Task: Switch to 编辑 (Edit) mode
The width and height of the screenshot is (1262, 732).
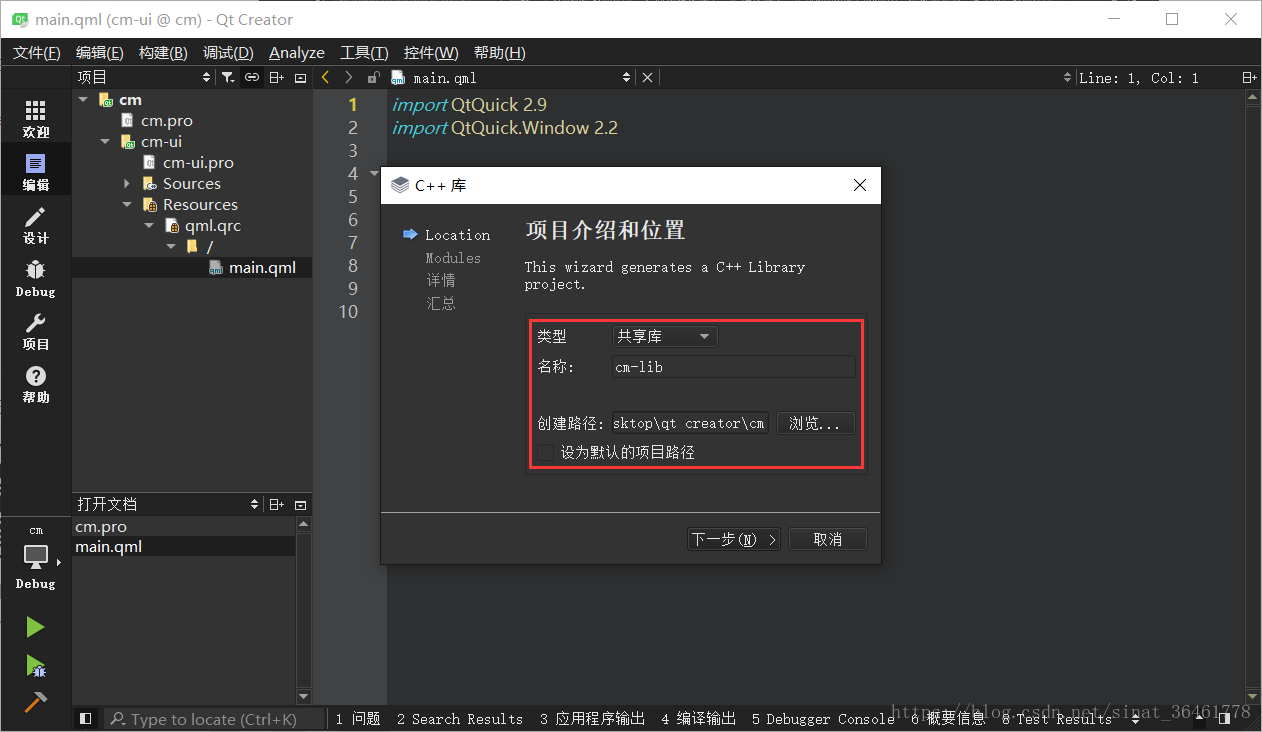Action: [x=36, y=172]
